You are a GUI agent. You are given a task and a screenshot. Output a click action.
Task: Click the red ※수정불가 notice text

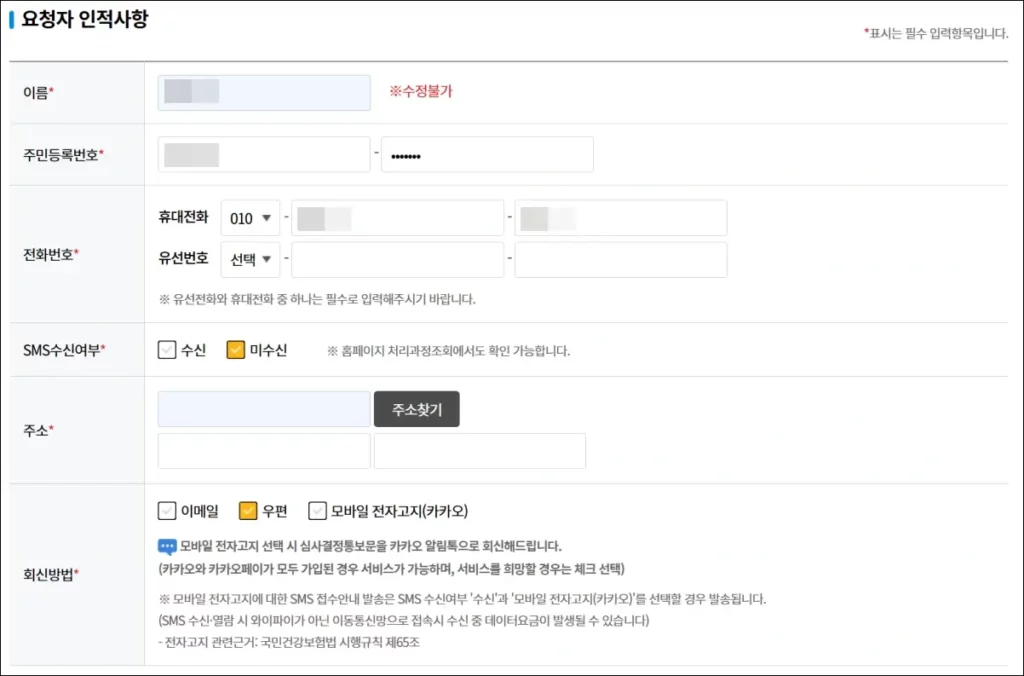point(421,91)
